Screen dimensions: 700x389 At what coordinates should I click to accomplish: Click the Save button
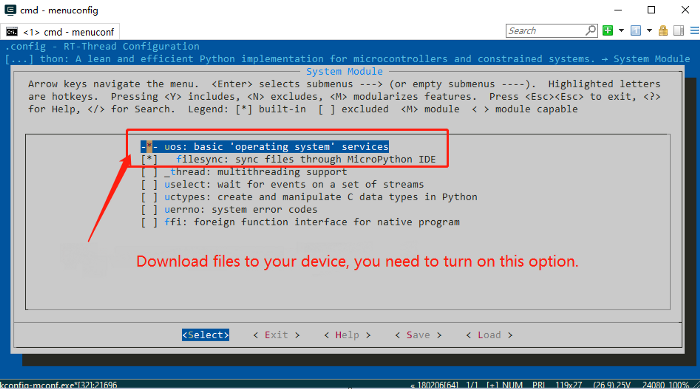(418, 335)
